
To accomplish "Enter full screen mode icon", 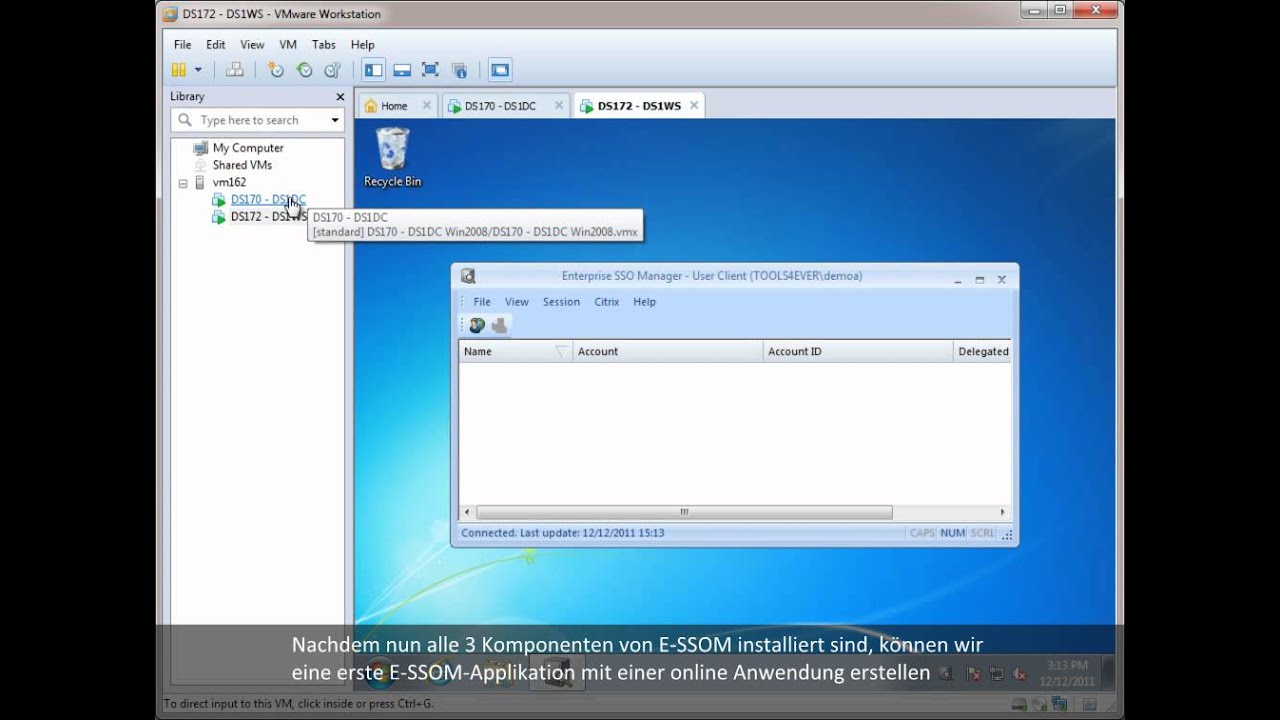I will pos(430,70).
